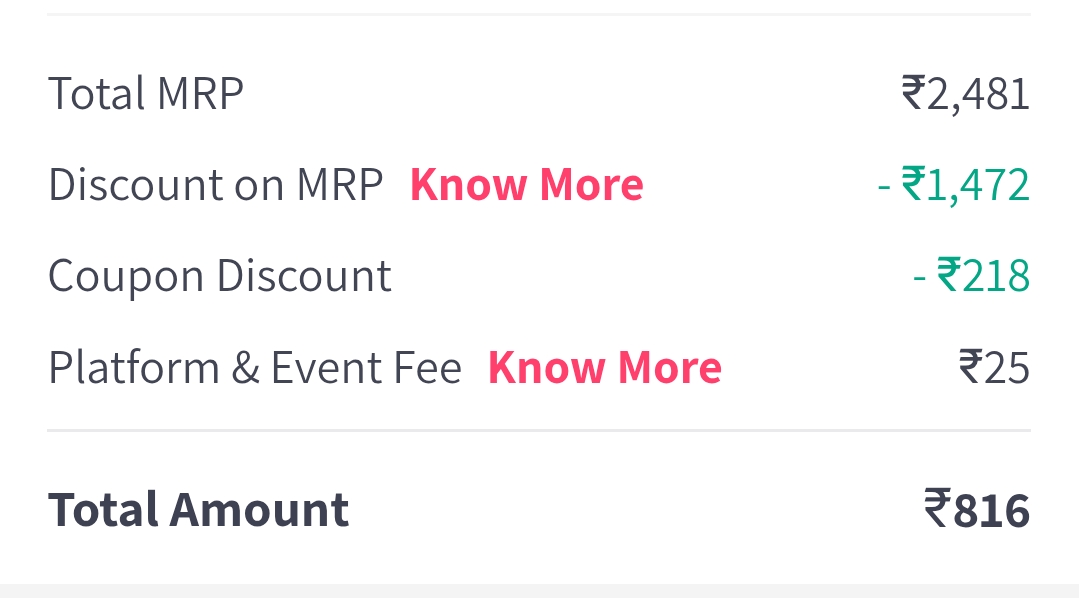Click the bold ₹816 total value

point(977,509)
